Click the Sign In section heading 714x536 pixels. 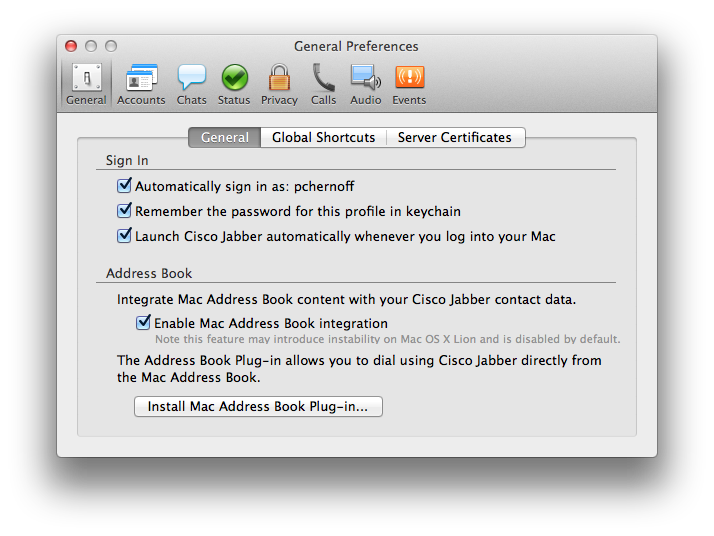point(127,160)
